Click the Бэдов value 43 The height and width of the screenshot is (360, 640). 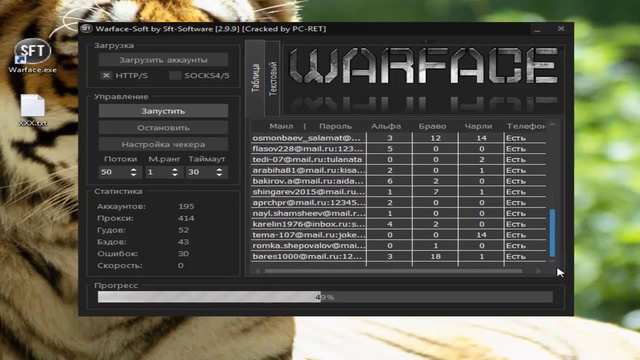183,242
